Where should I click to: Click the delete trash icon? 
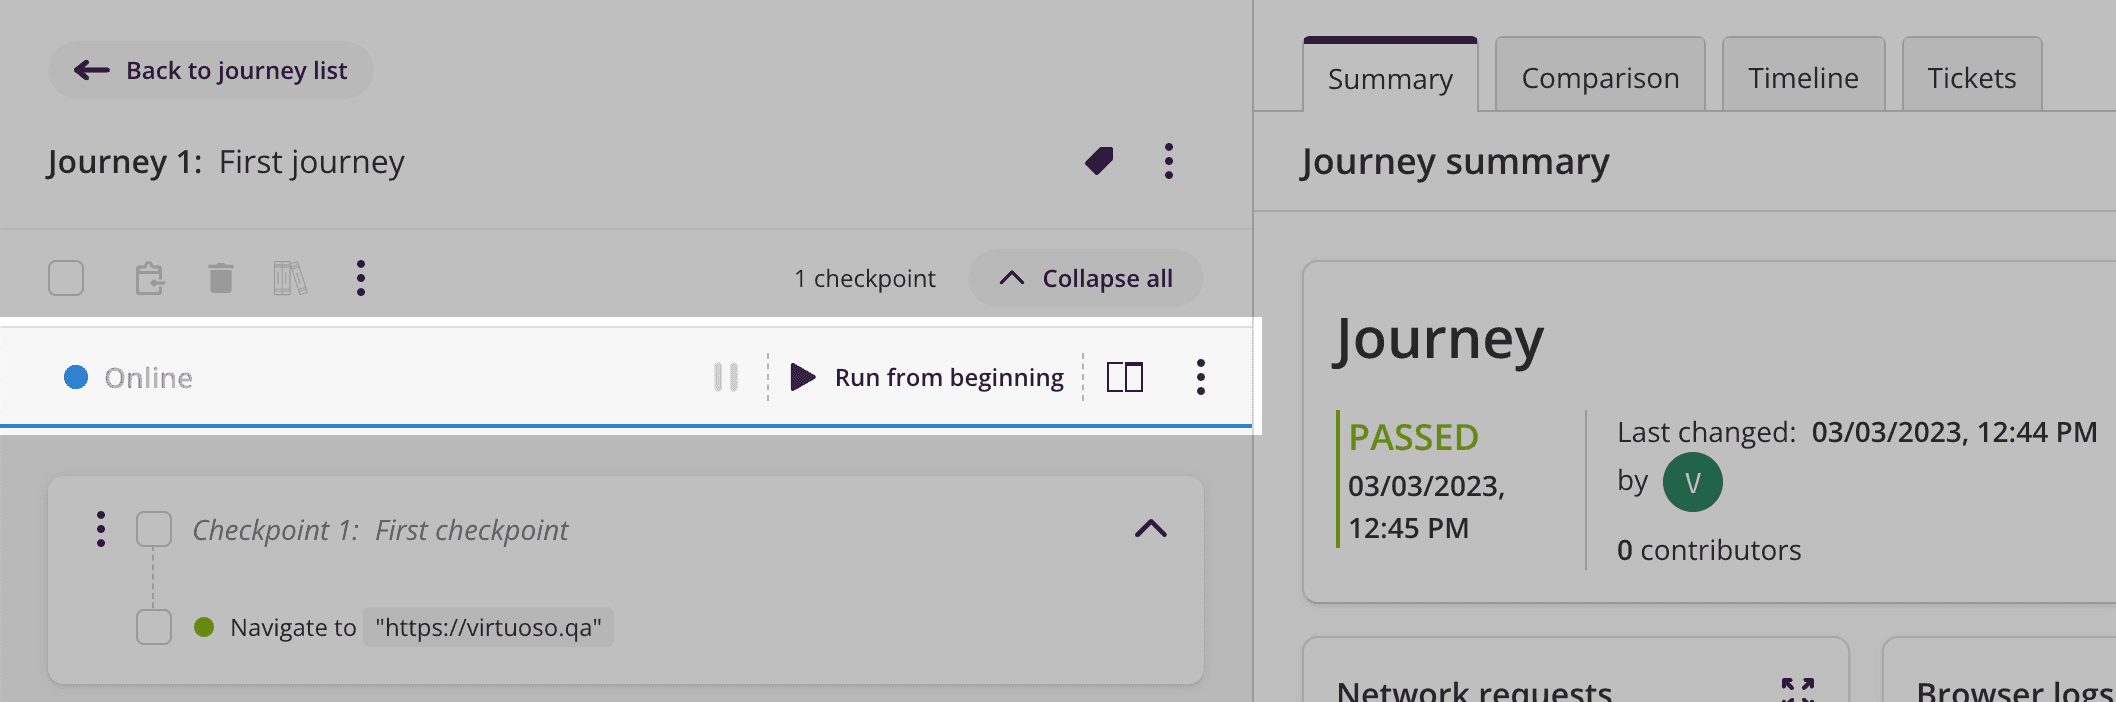coord(220,278)
